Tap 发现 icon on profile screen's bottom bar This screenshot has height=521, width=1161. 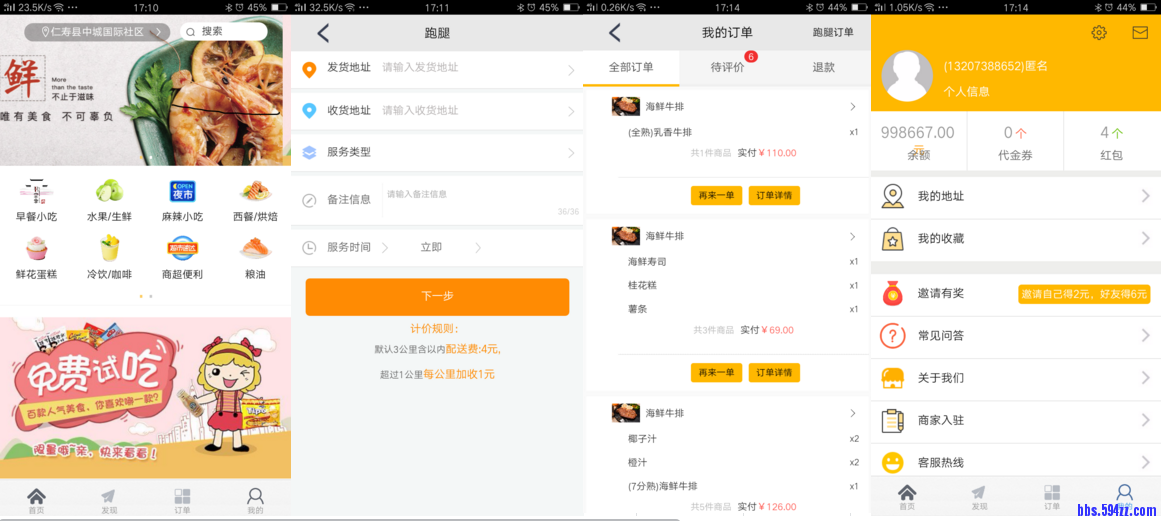(x=979, y=493)
